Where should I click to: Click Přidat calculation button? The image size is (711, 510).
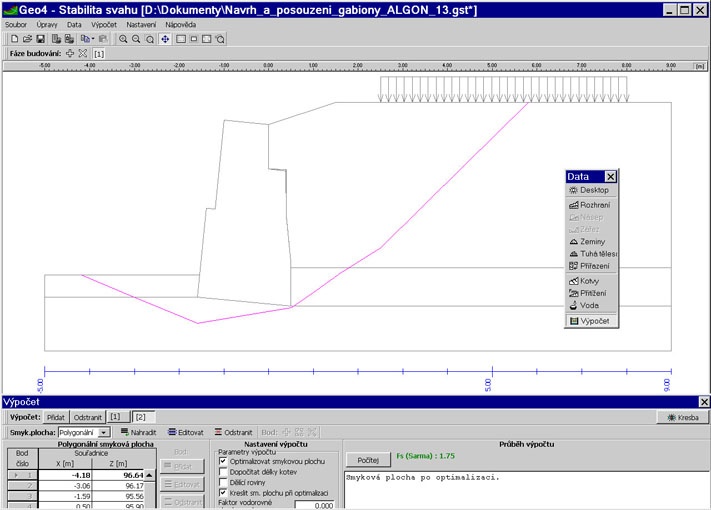56,417
